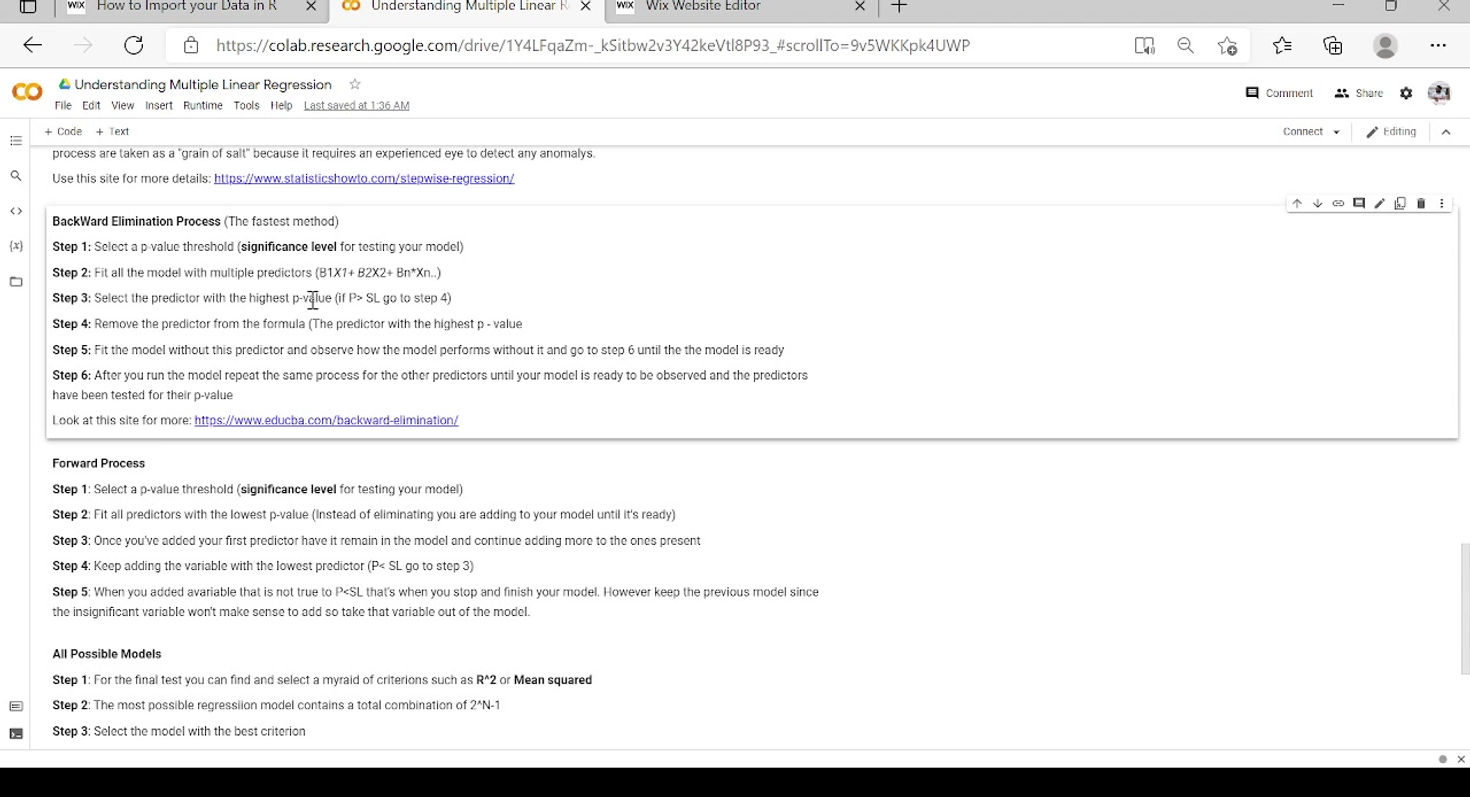Open the 'Last saved at 1:36 AM' revision history

click(356, 106)
